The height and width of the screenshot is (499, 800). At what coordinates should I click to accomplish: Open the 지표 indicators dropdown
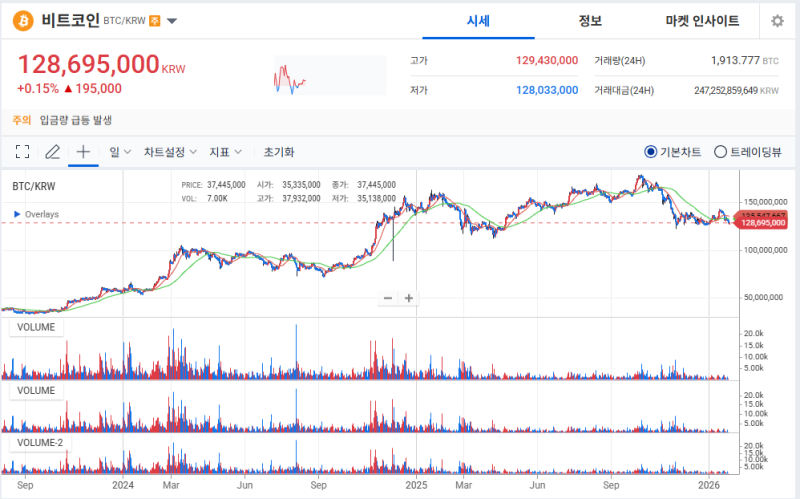point(225,152)
